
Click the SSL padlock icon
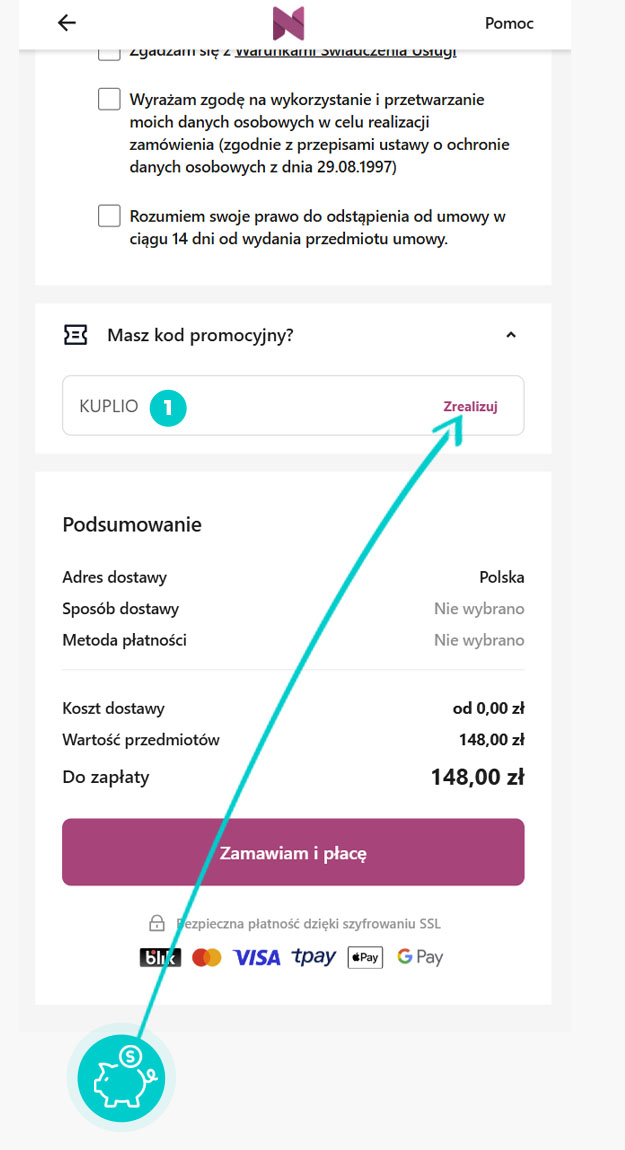coord(157,922)
